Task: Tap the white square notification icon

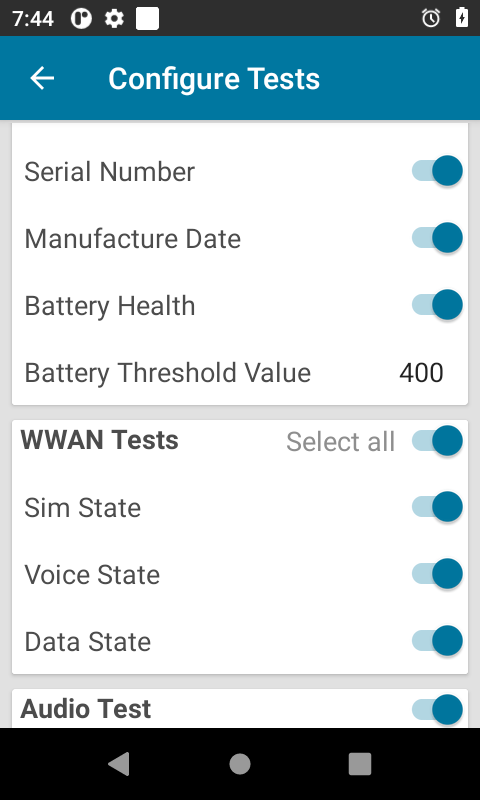Action: pyautogui.click(x=147, y=19)
